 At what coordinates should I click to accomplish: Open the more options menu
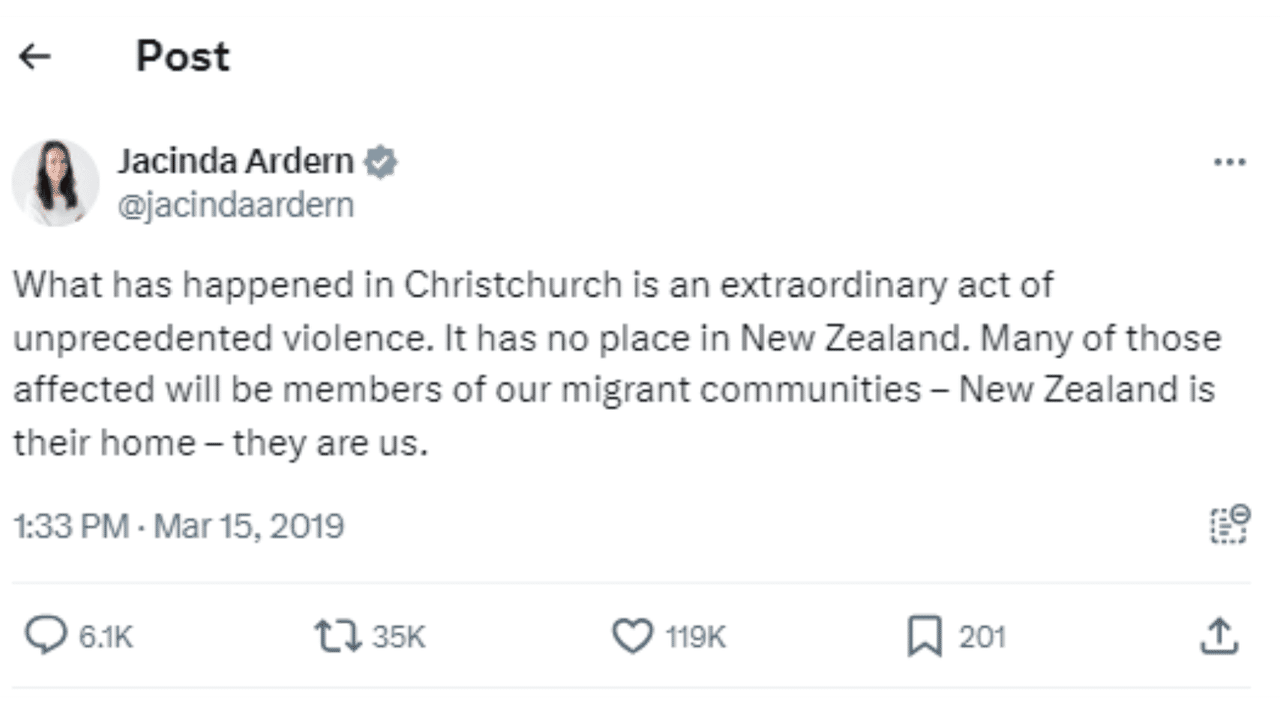click(x=1231, y=161)
